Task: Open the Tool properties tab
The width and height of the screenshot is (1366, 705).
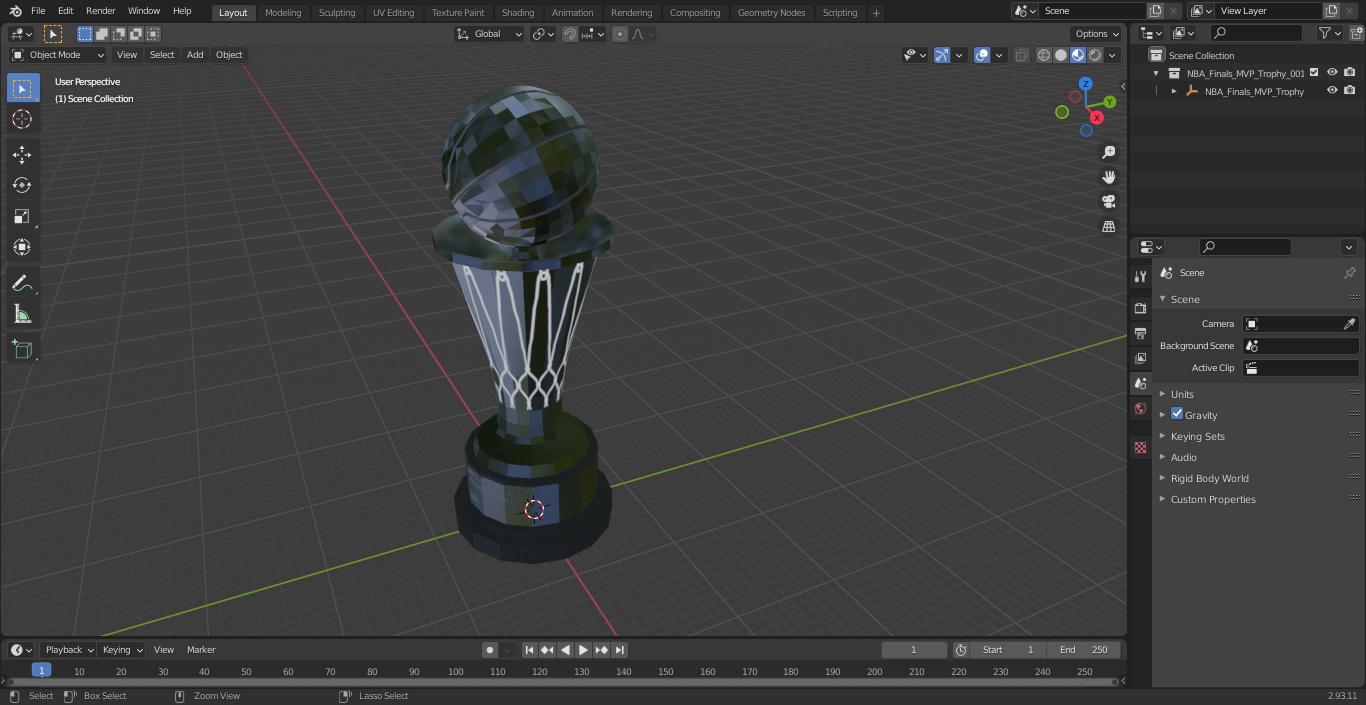Action: (1140, 276)
